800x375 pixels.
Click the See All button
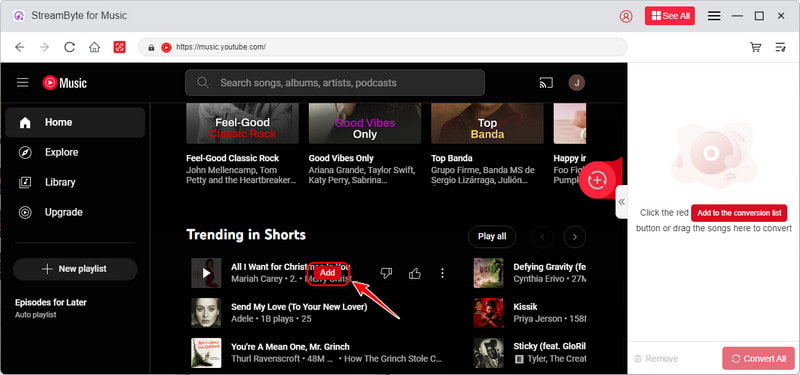670,16
